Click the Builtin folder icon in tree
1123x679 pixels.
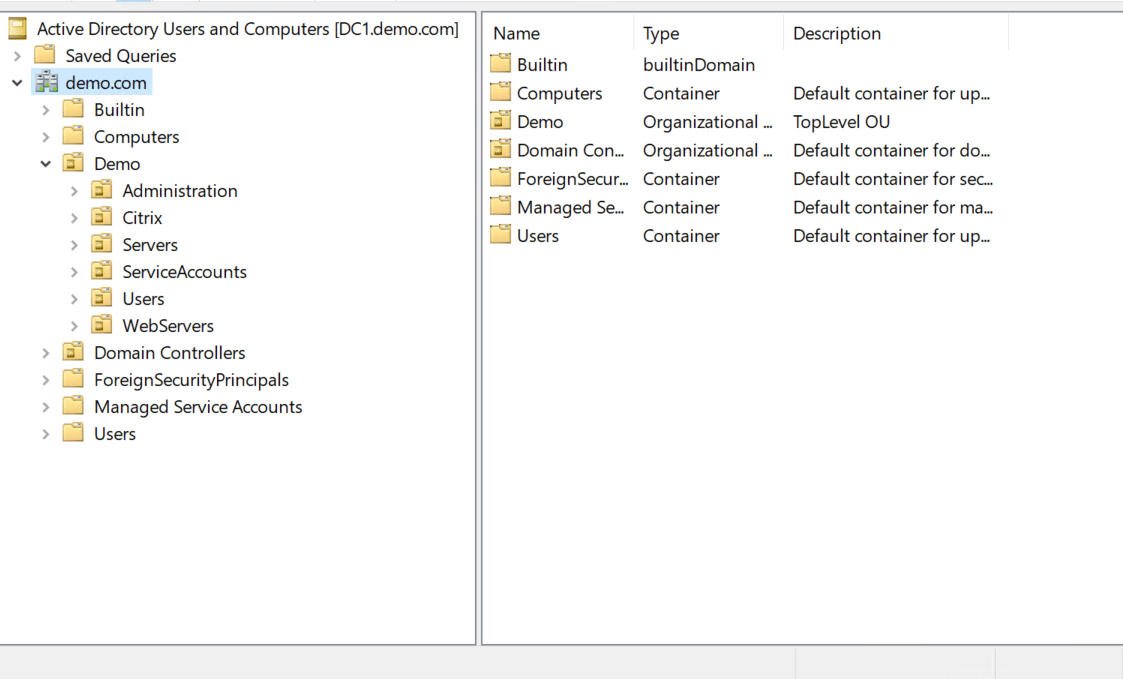click(x=73, y=110)
